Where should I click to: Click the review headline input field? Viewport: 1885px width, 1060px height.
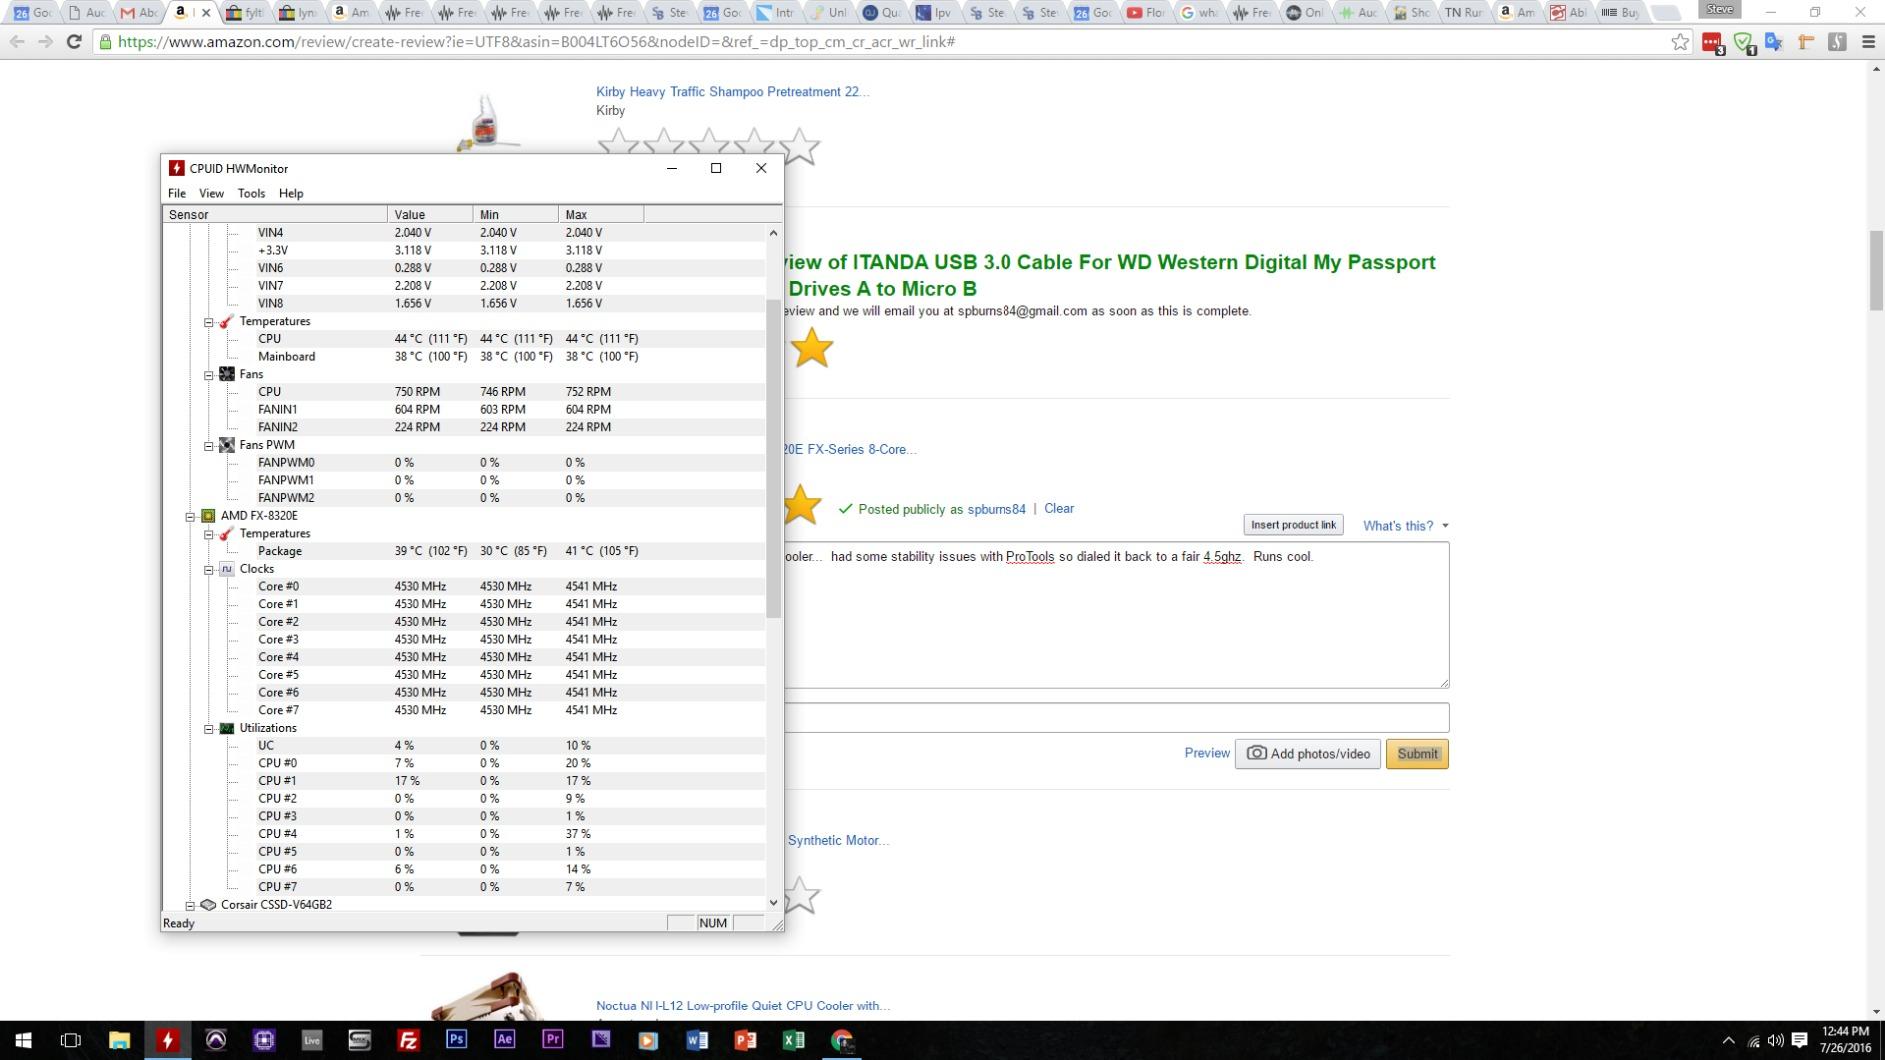tap(1116, 718)
